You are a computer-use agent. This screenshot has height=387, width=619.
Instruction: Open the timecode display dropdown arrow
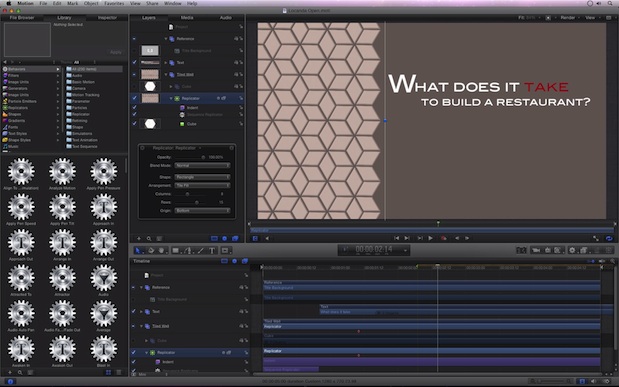pyautogui.click(x=405, y=250)
